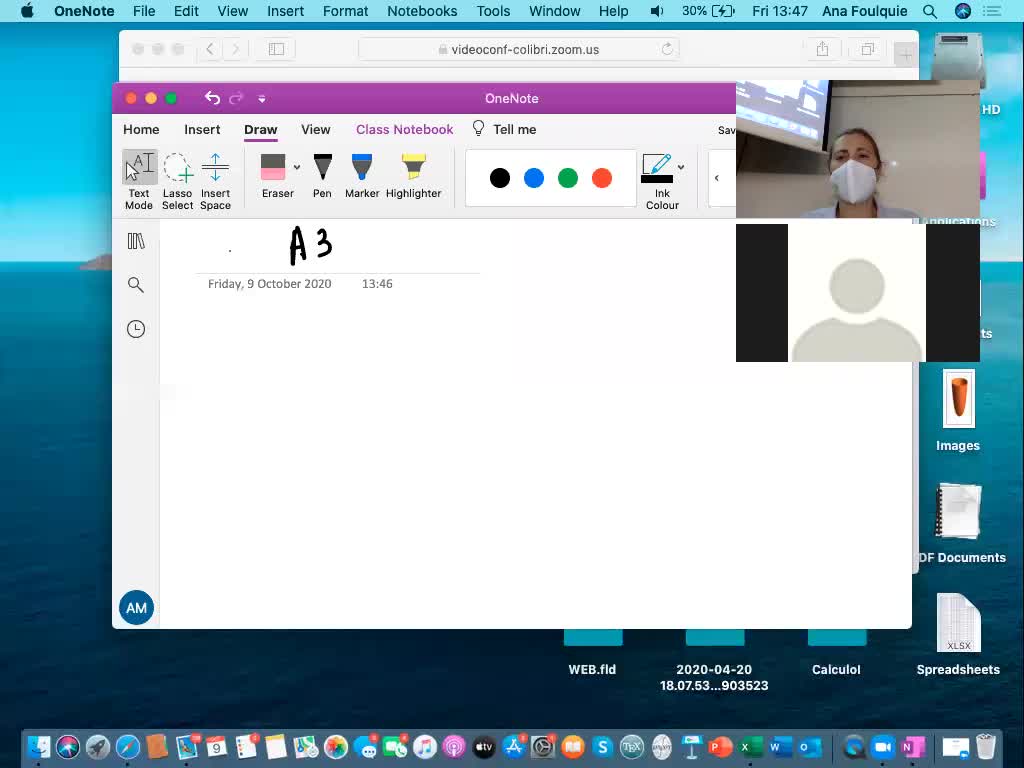Screen dimensions: 1024x768
Task: Select the Spreadsheets stack on desktop
Action: click(958, 634)
